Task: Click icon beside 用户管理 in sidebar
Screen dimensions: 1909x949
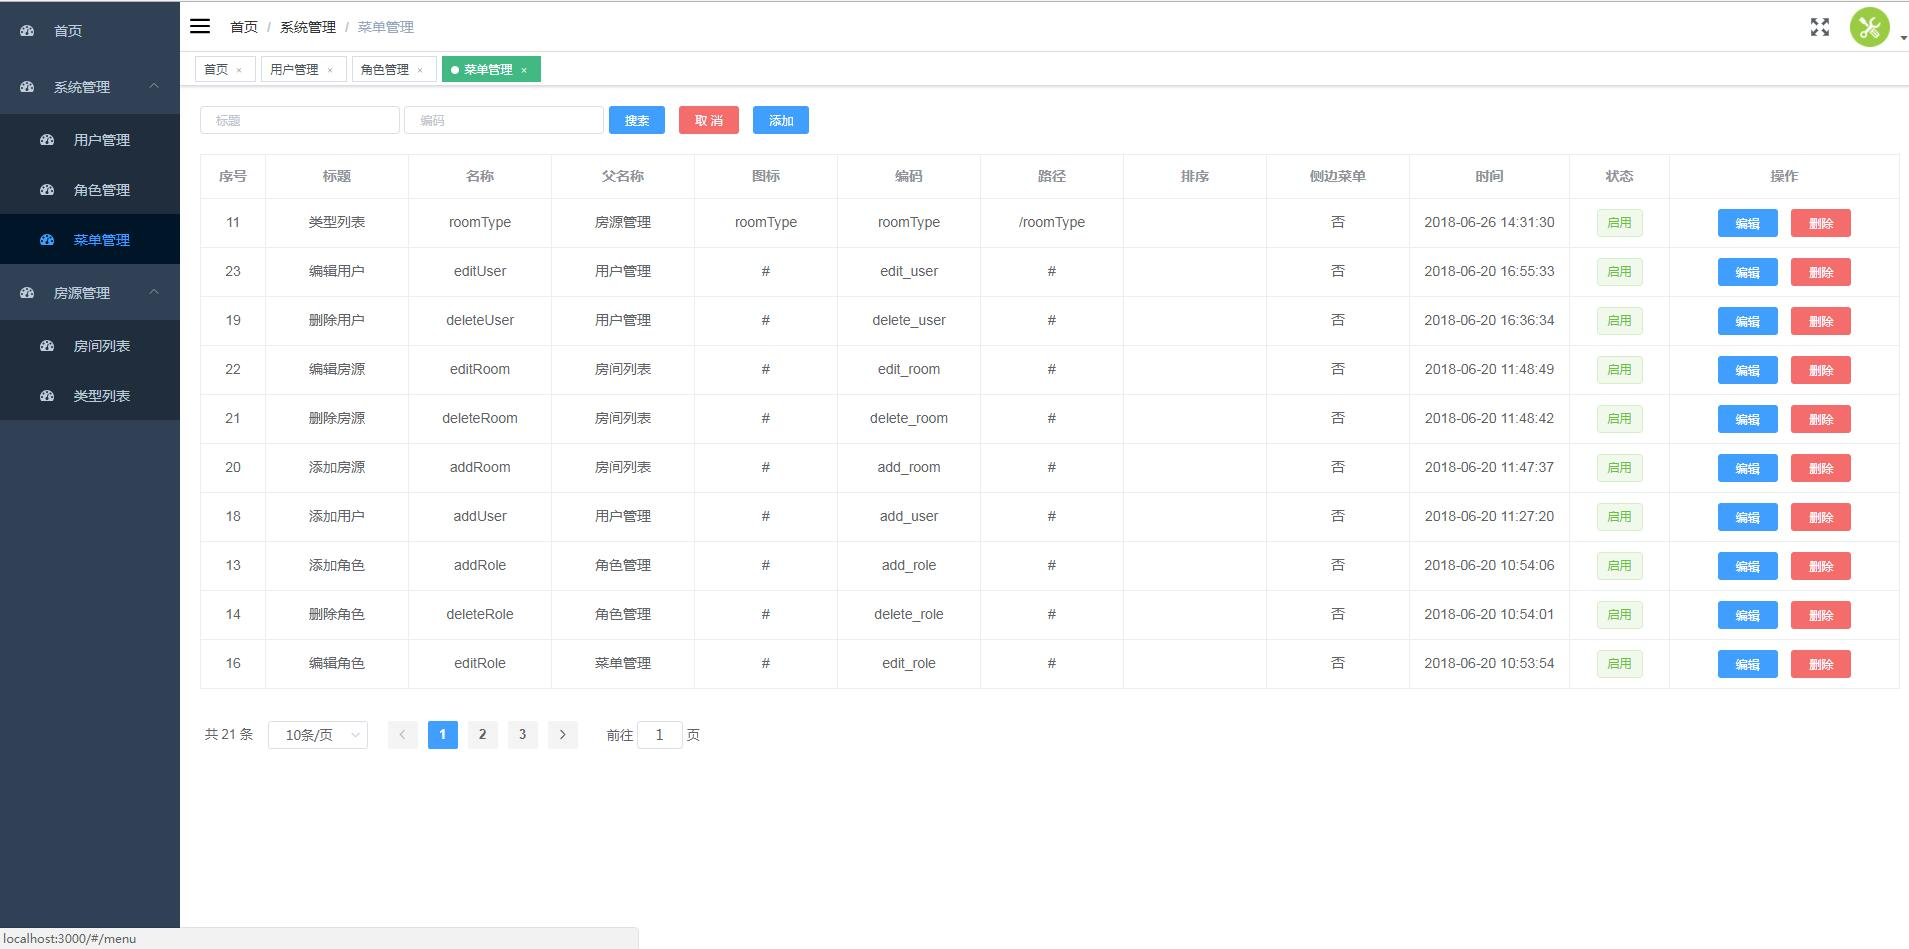Action: [47, 140]
